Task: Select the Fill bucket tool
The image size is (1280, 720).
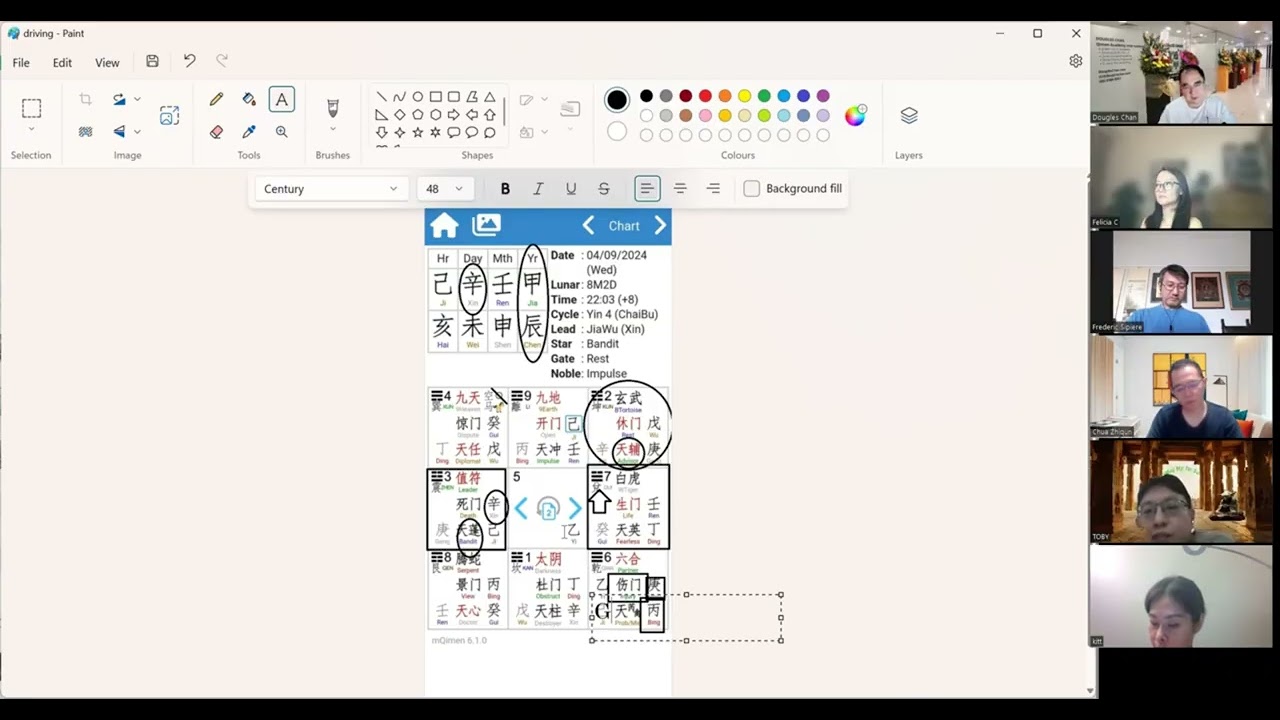Action: tap(249, 99)
